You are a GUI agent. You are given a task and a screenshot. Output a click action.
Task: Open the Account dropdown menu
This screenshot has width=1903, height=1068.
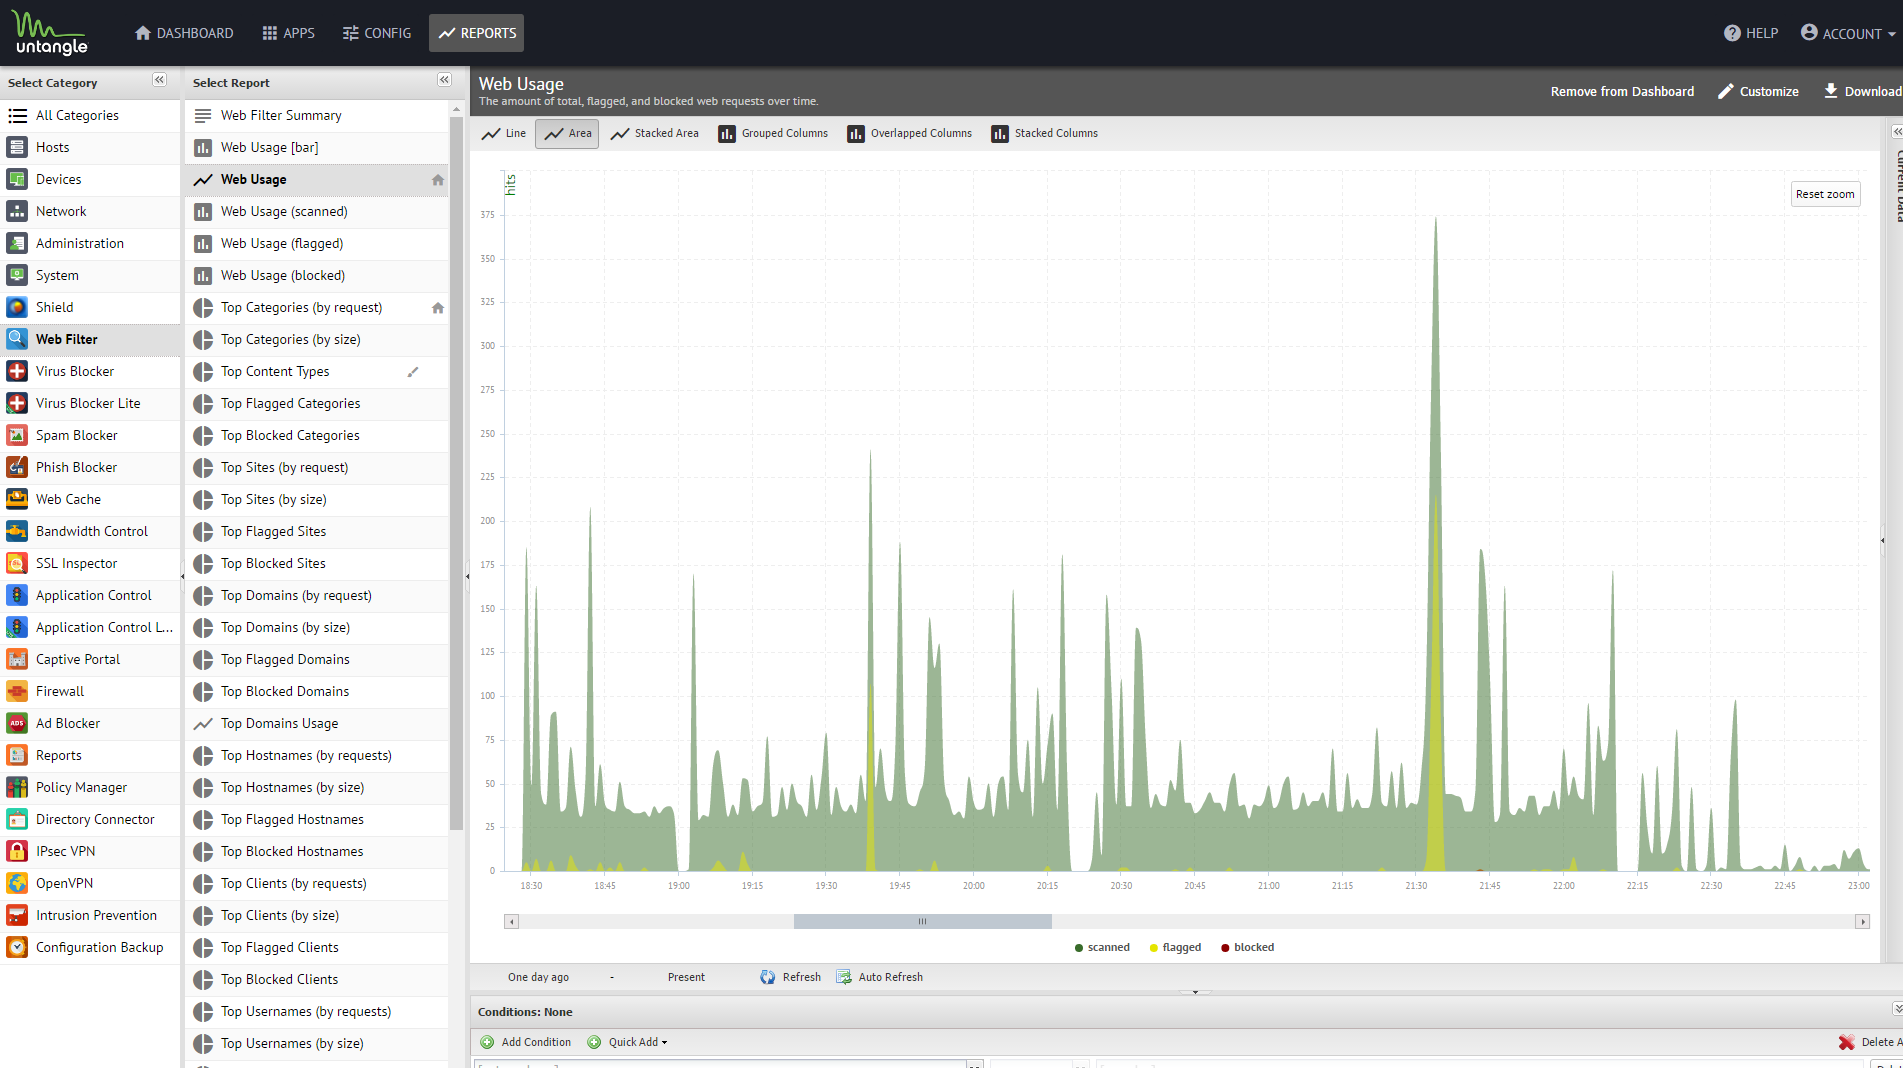pos(1848,33)
